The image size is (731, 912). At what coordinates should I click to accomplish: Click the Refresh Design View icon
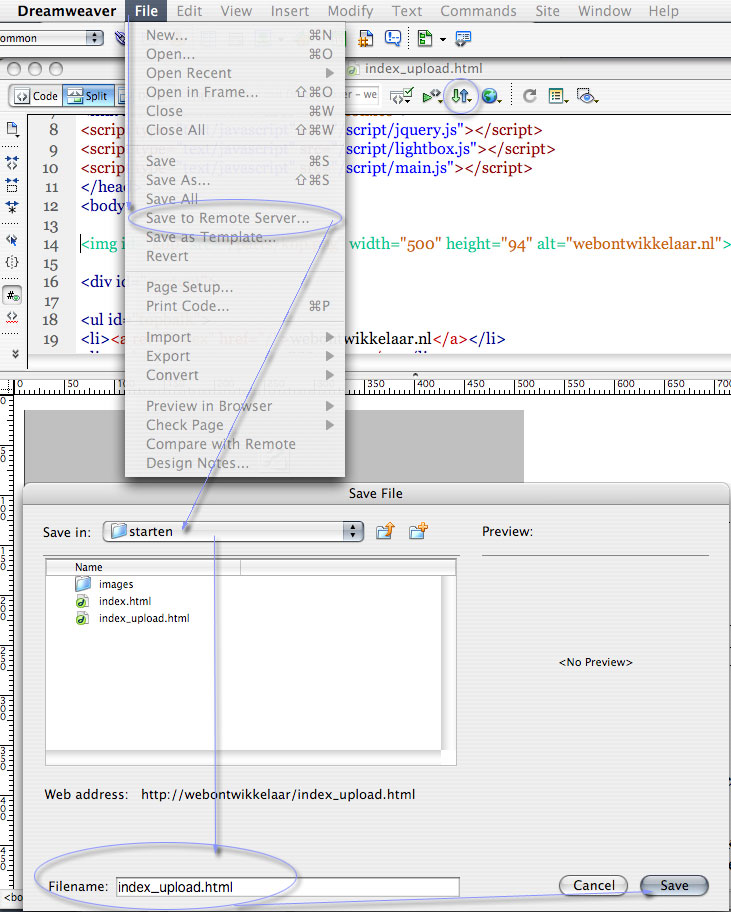pos(529,95)
